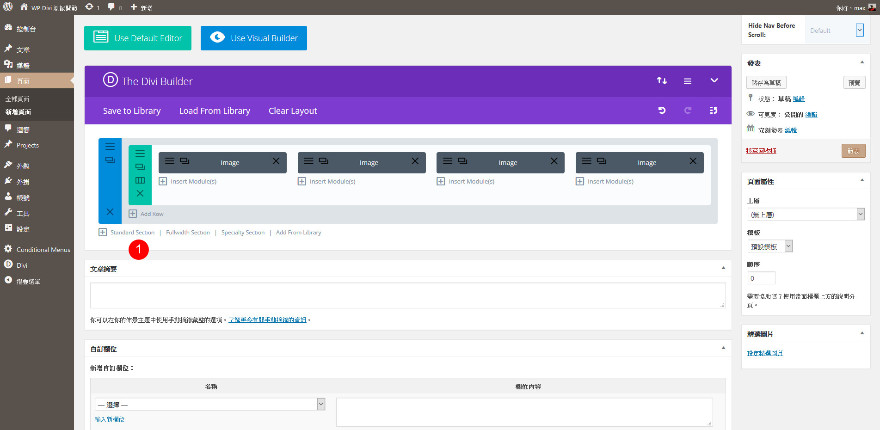Open Divi Builder portability arrows icon
The image size is (880, 430).
(x=662, y=81)
